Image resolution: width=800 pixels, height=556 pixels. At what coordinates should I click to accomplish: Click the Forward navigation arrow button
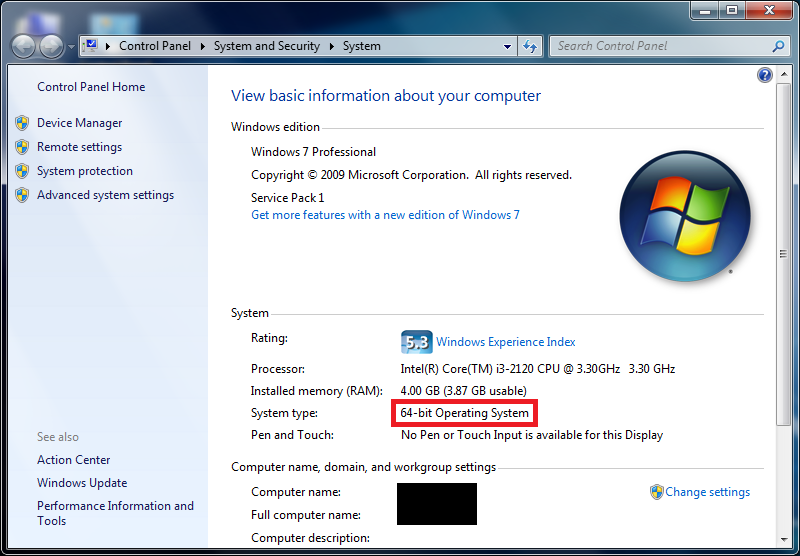(x=52, y=46)
